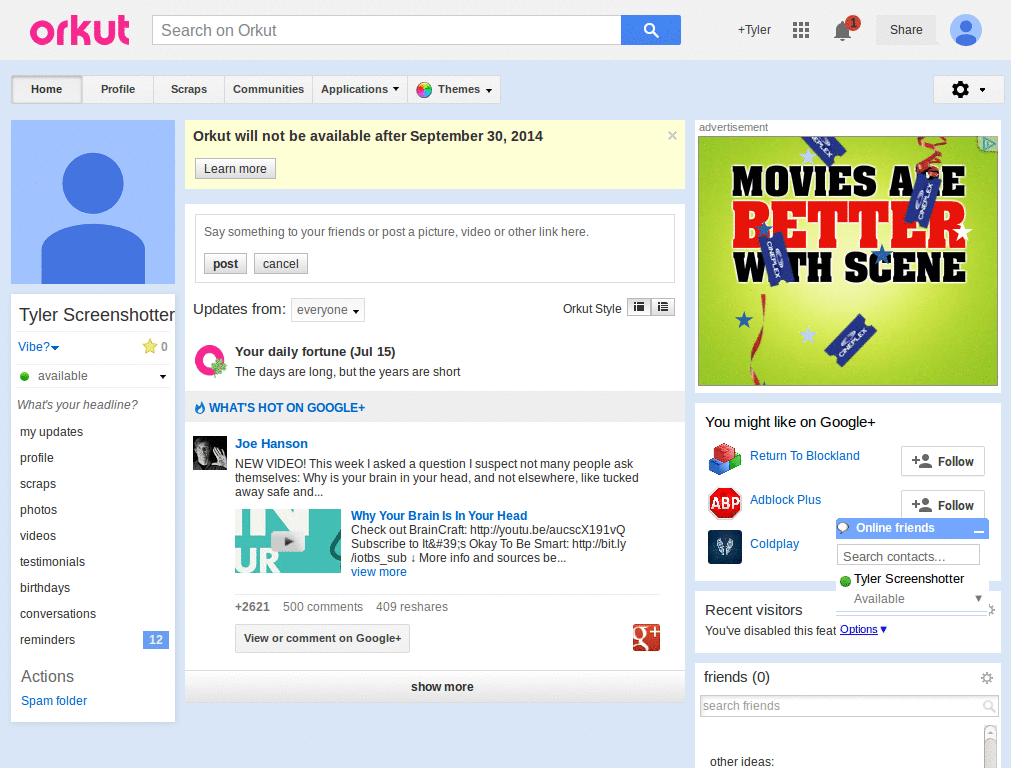This screenshot has width=1024, height=768.
Task: Open photos in sidebar
Action: (39, 510)
